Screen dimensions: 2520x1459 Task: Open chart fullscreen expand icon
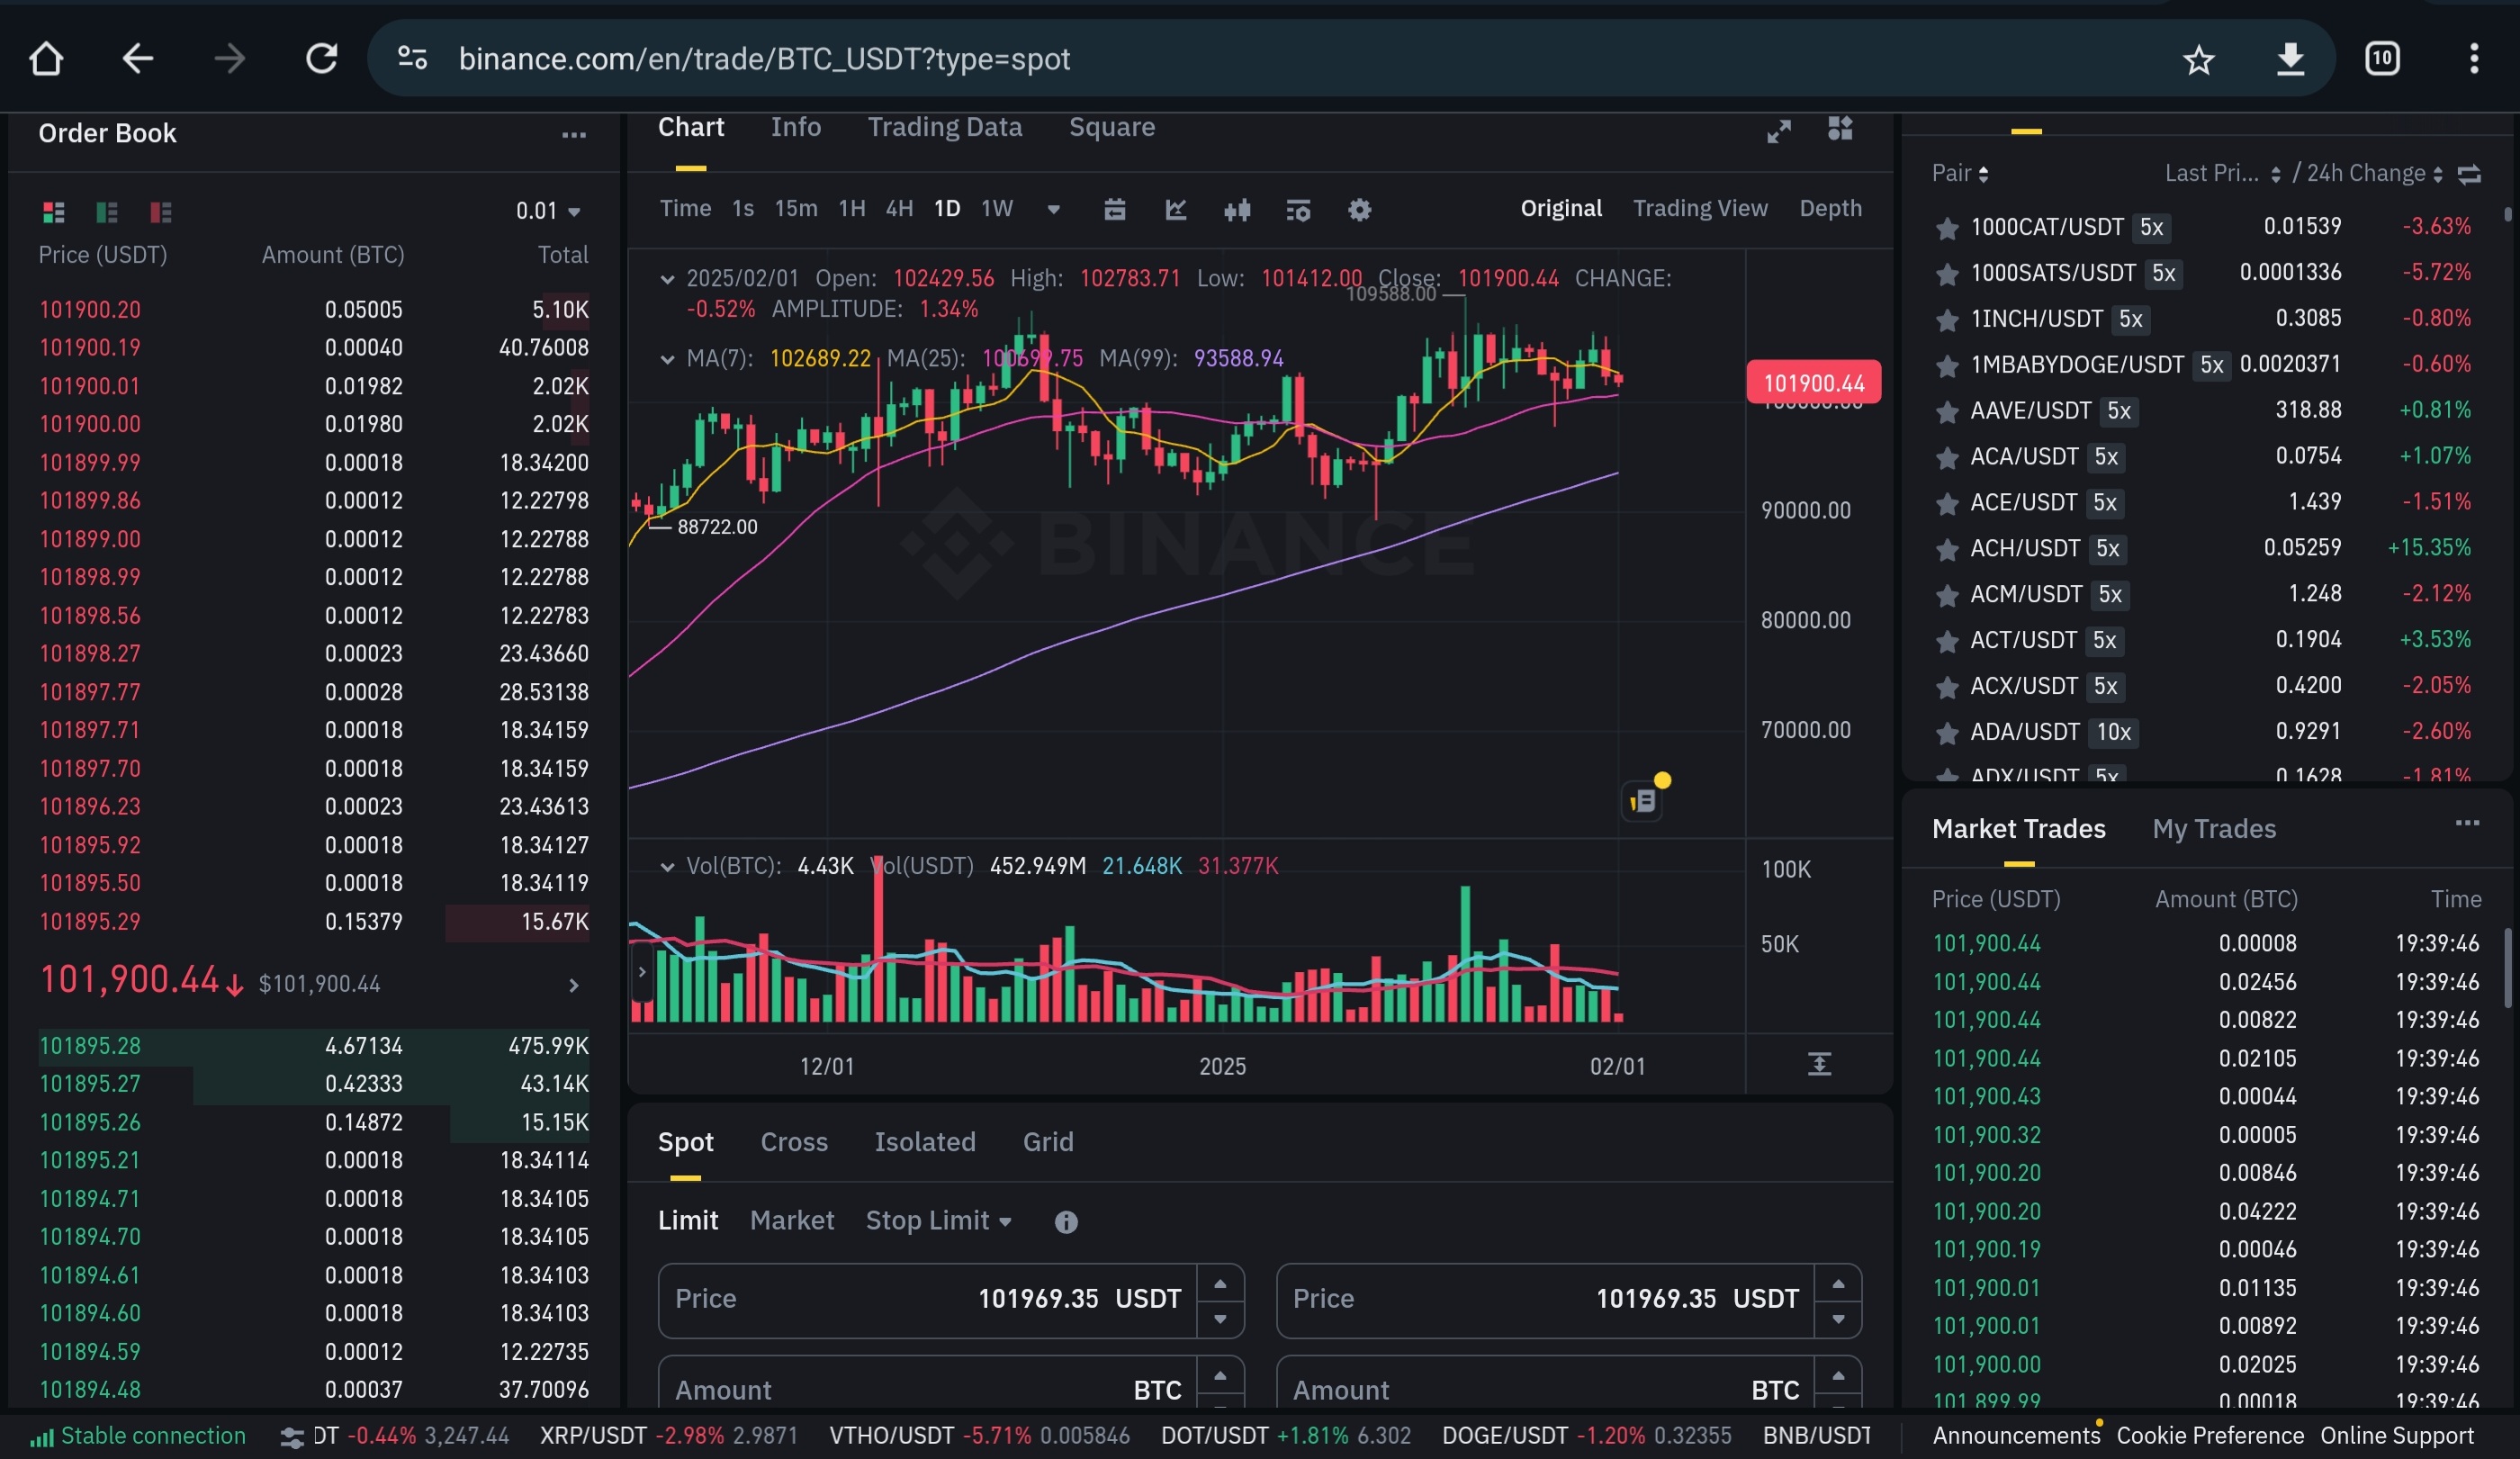[1778, 131]
